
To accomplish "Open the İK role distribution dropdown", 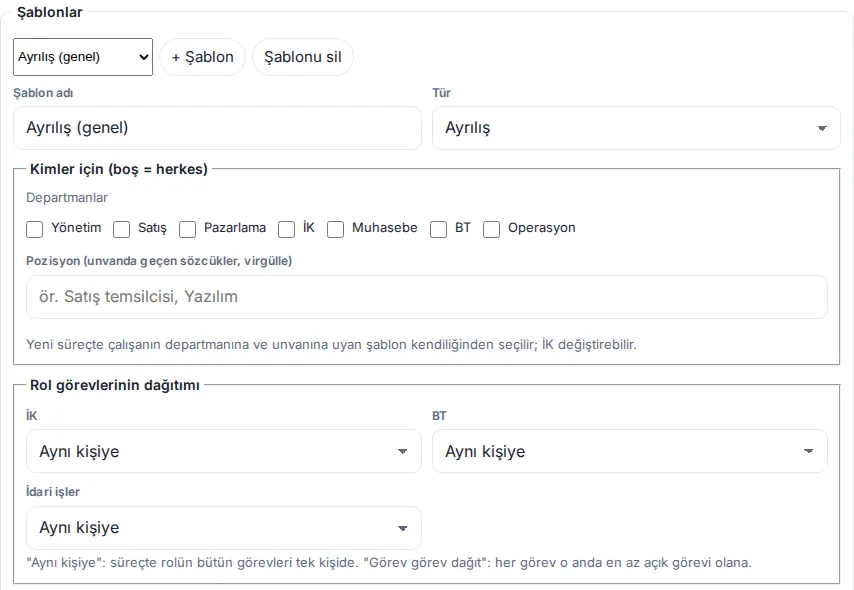I will click(x=224, y=451).
